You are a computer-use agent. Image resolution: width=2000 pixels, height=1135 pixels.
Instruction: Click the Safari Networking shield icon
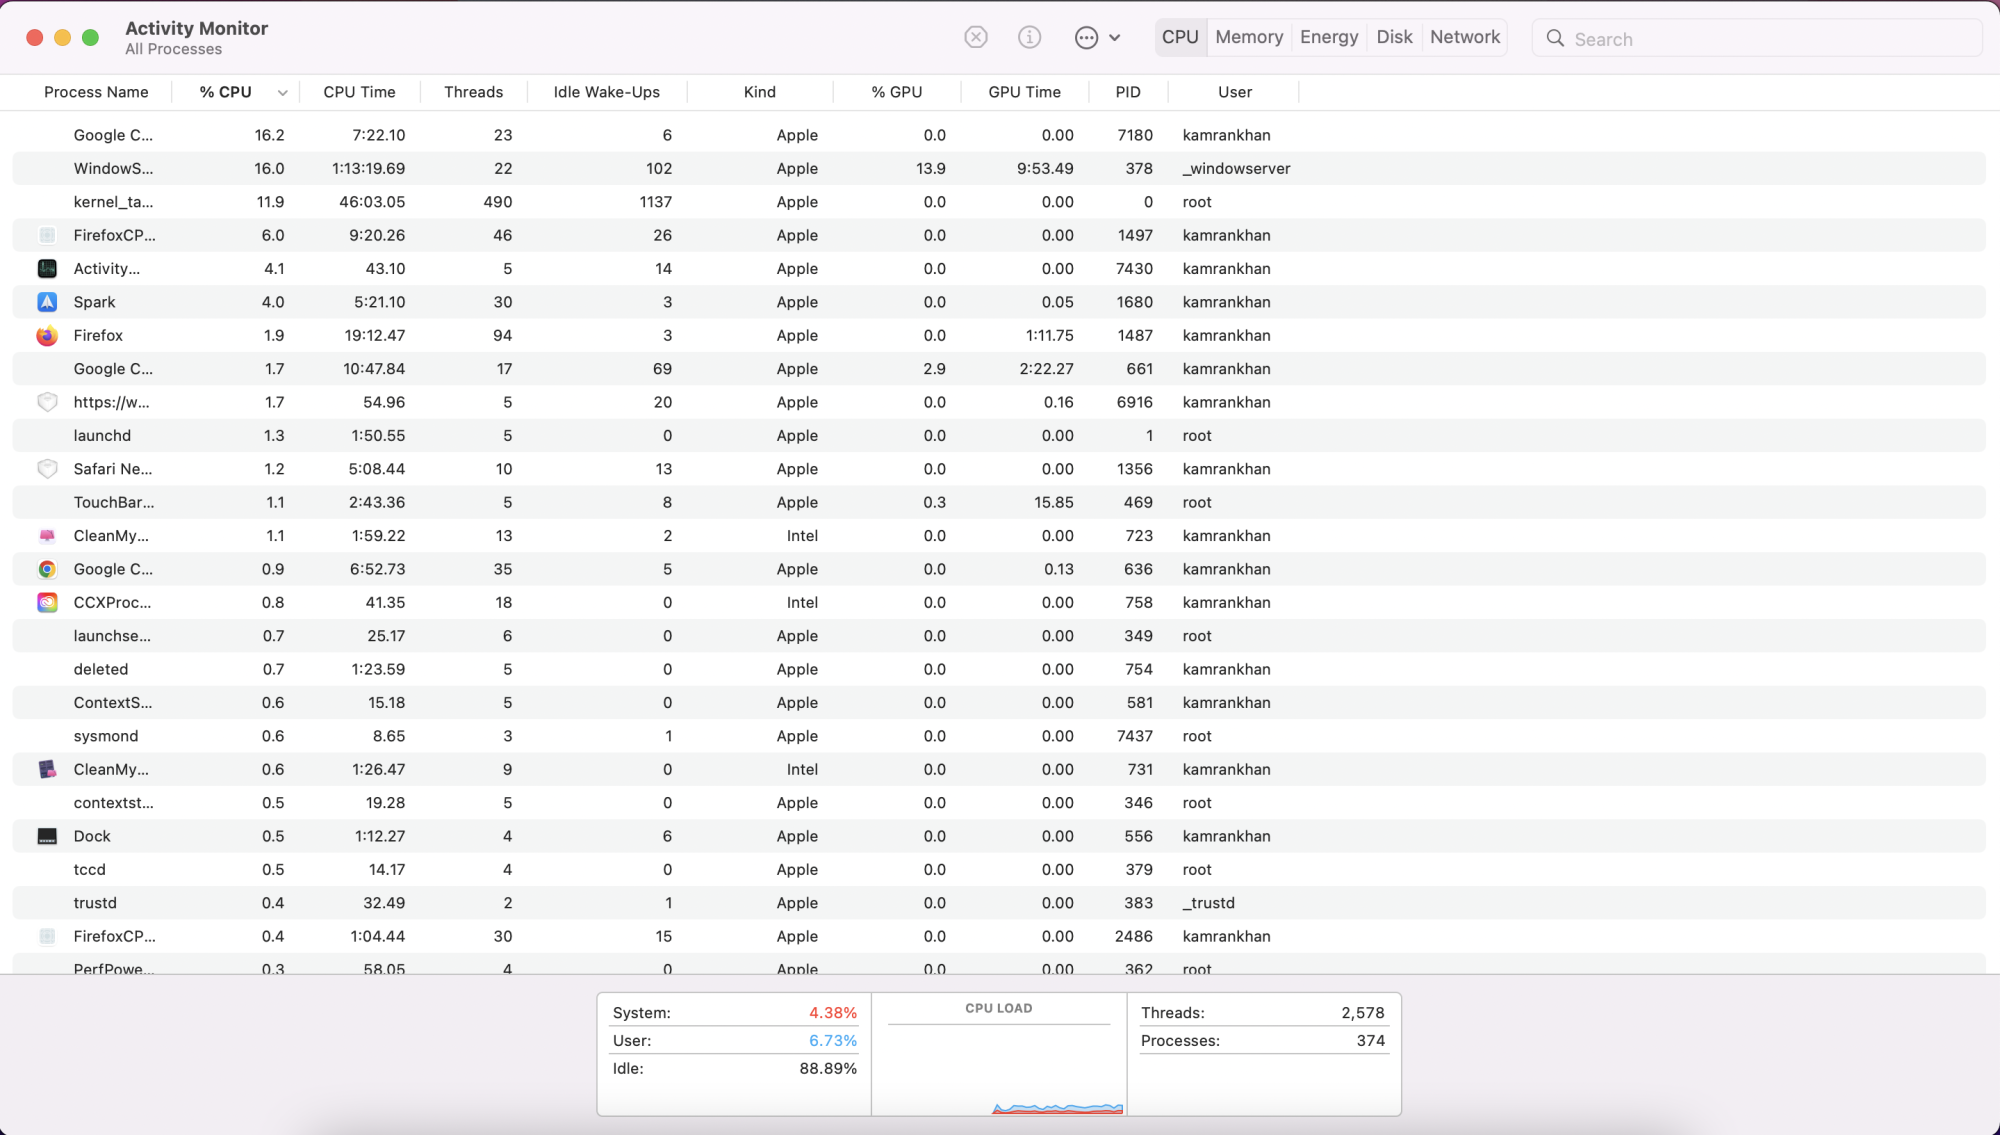point(47,469)
